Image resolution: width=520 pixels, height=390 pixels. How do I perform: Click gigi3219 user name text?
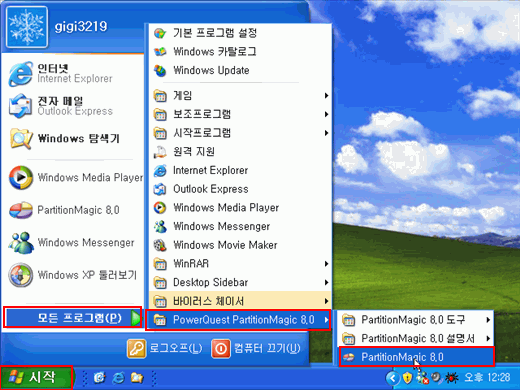81,26
